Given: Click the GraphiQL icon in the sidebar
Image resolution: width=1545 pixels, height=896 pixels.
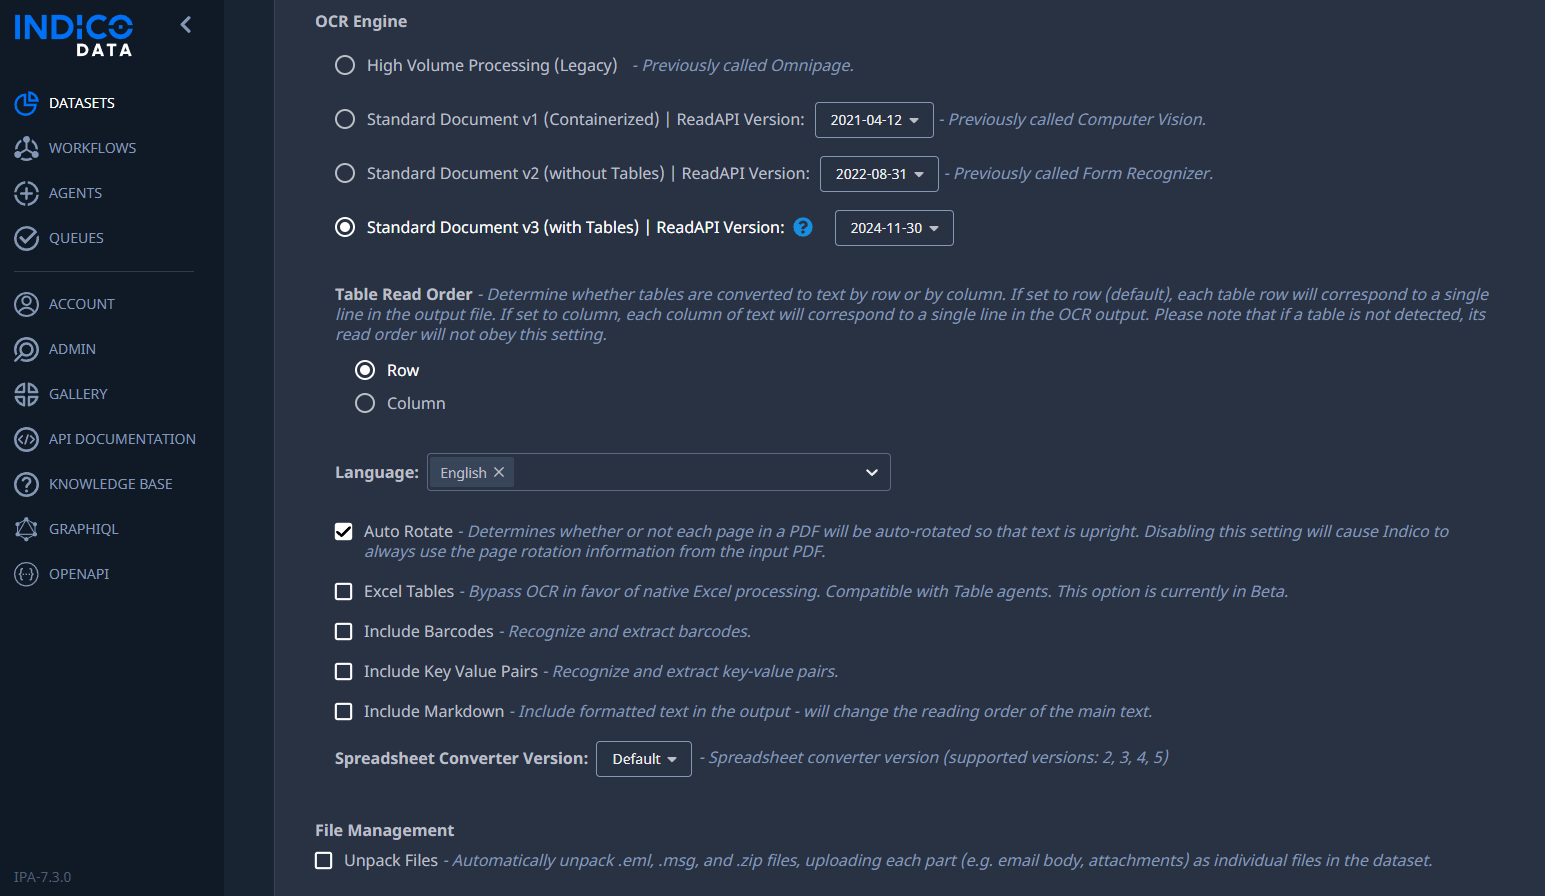Looking at the screenshot, I should click(27, 529).
